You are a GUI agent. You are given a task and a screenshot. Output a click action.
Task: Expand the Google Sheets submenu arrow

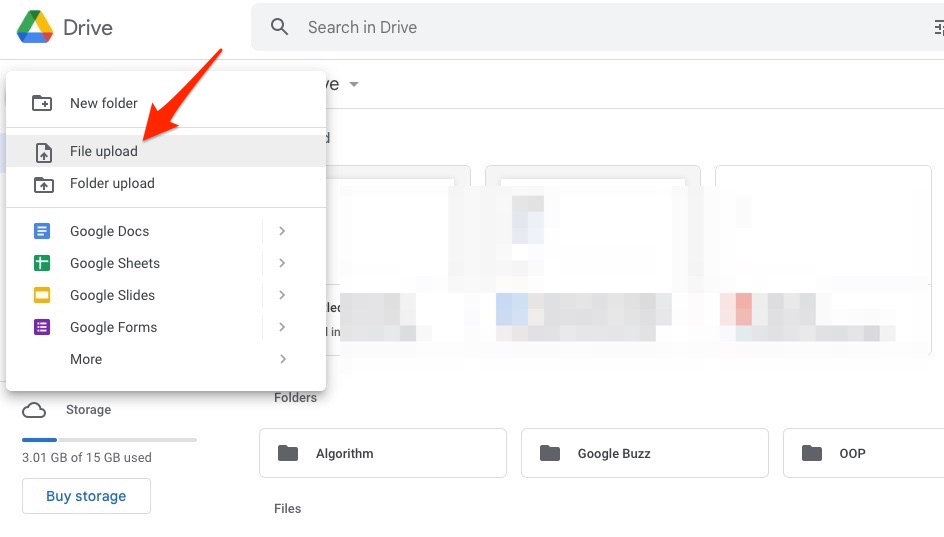click(x=282, y=263)
